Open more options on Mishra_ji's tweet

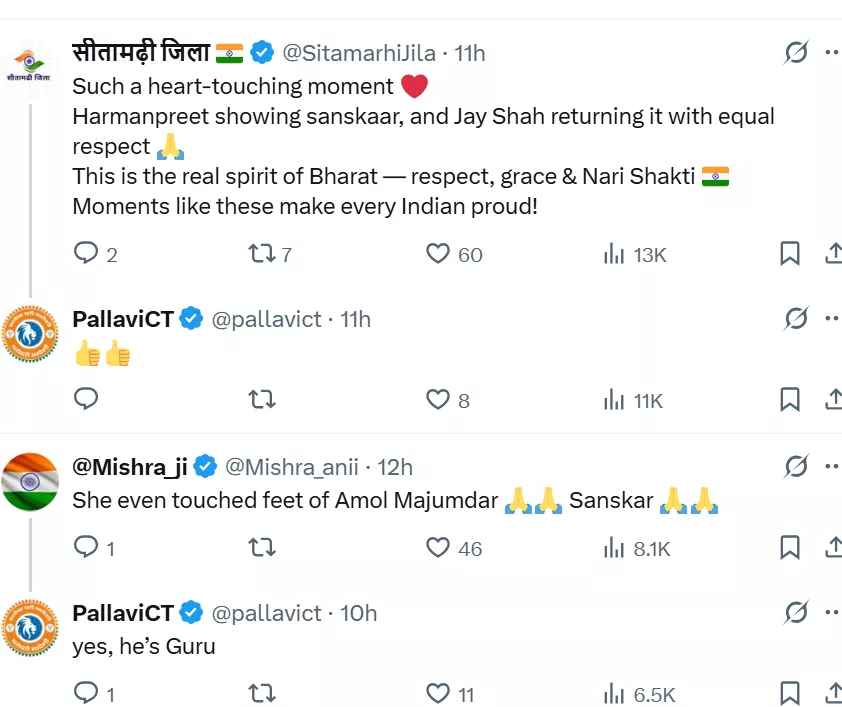tap(831, 466)
